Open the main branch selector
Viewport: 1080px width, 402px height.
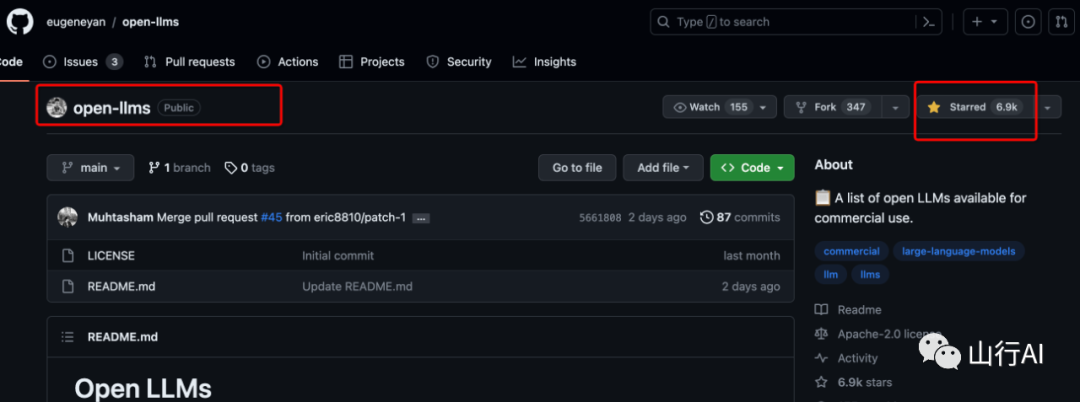point(90,168)
